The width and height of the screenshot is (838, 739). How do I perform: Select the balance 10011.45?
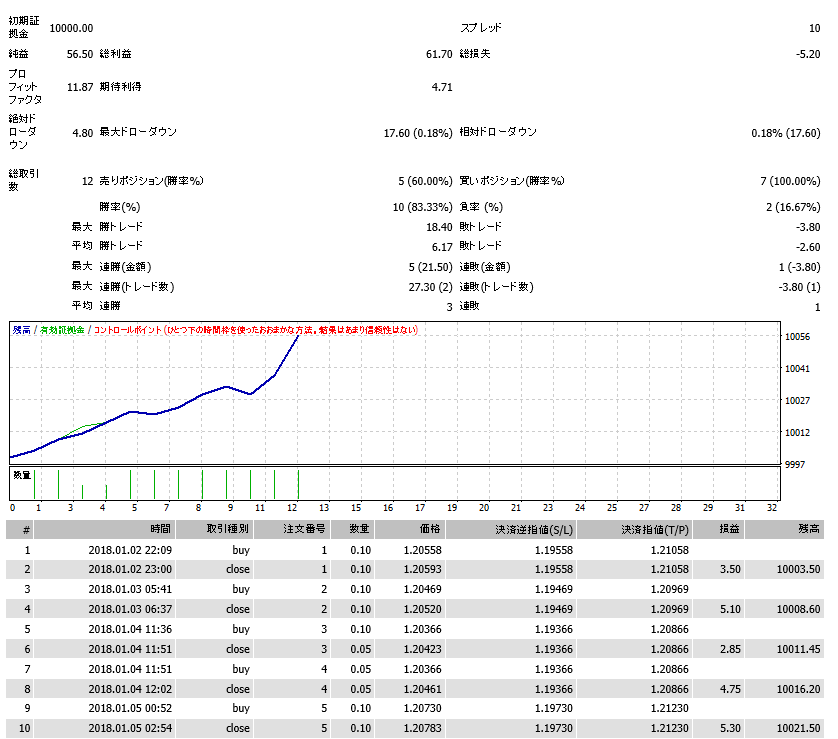798,649
